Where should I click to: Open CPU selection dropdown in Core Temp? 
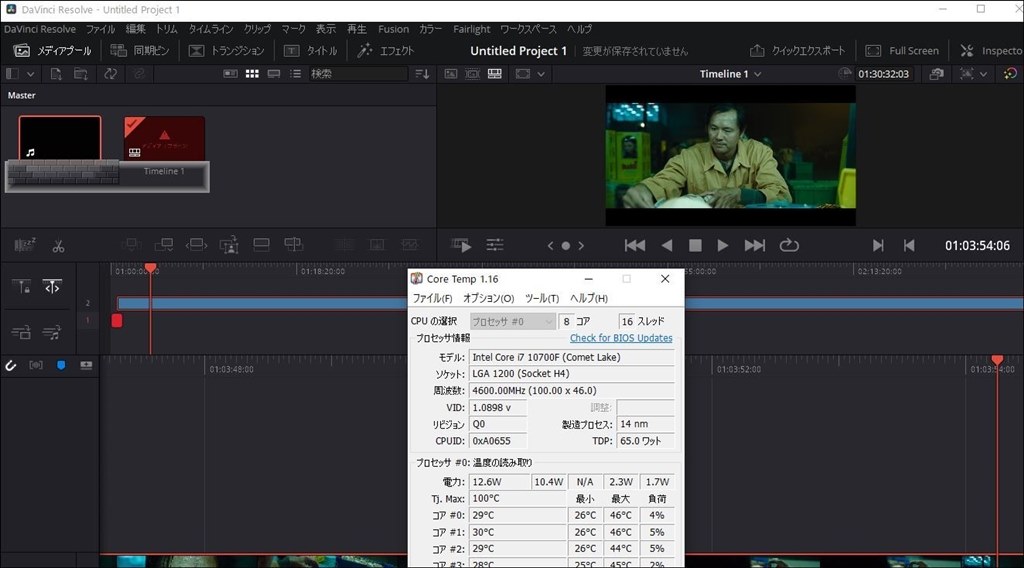point(512,321)
